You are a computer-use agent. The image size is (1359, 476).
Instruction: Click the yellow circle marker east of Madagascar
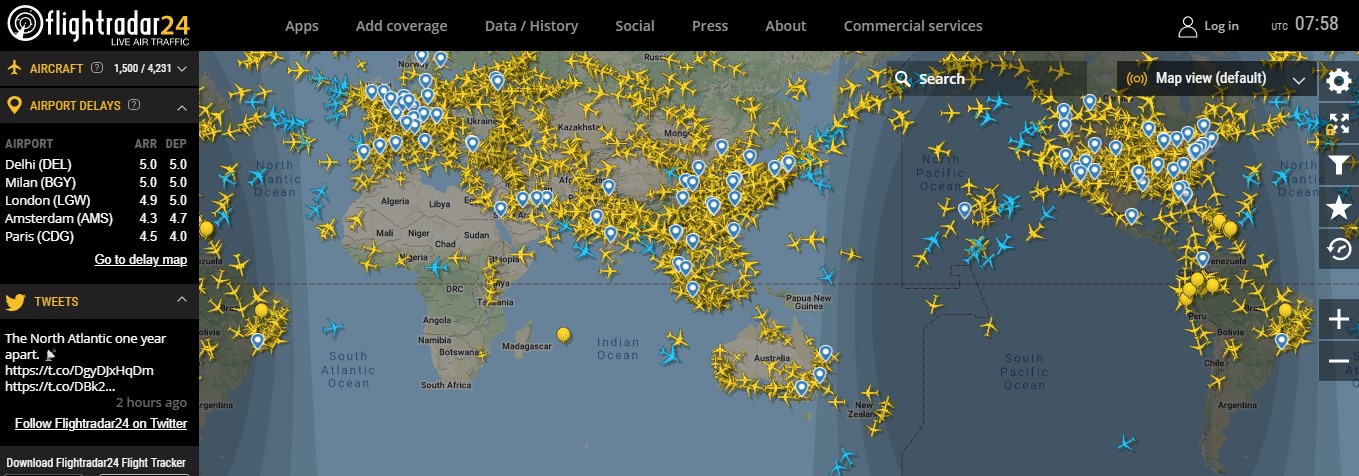tap(564, 334)
